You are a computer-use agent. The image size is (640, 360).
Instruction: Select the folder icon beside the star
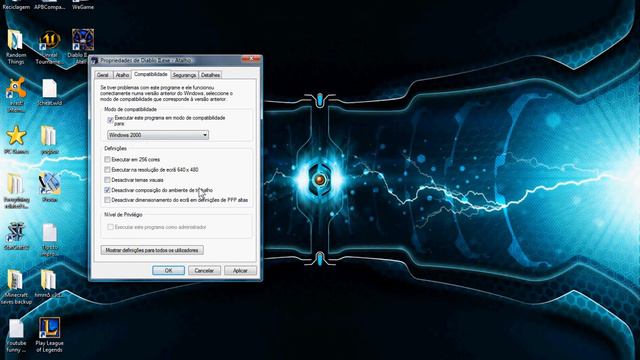coord(49,136)
